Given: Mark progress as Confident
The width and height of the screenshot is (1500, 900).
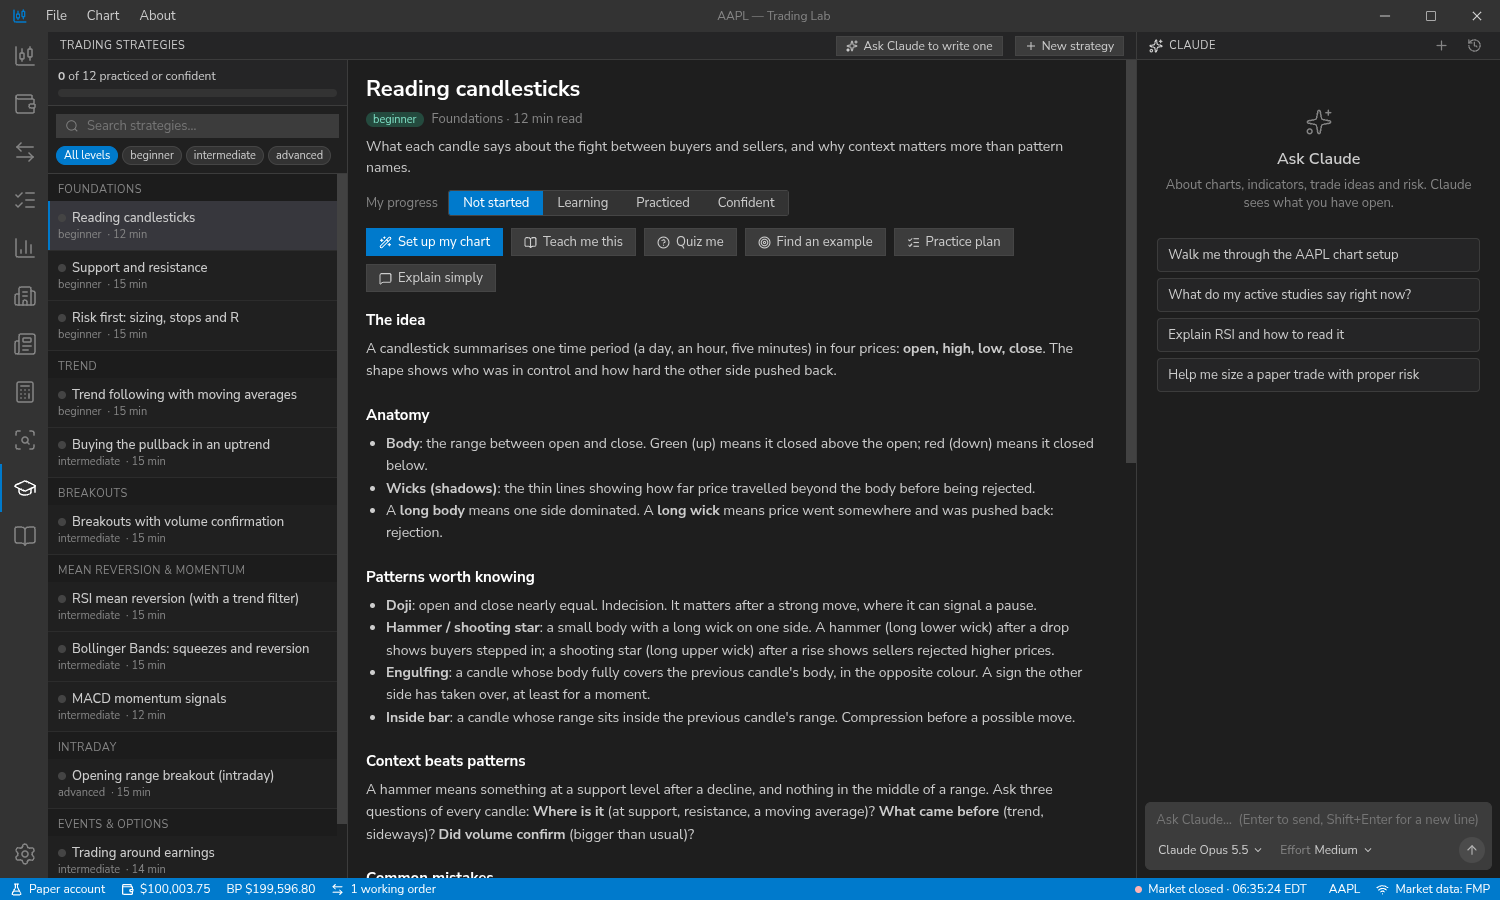Looking at the screenshot, I should (746, 203).
